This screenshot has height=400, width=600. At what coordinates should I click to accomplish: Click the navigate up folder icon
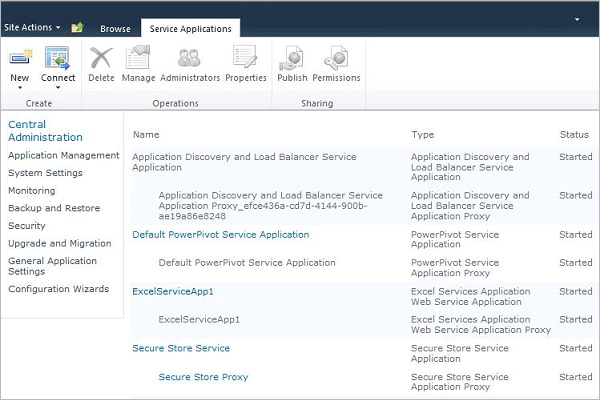click(78, 28)
